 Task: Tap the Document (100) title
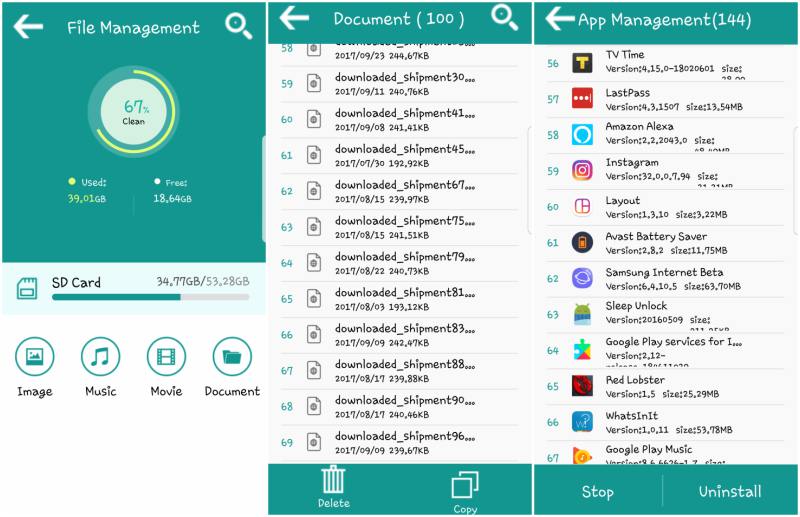[x=398, y=19]
